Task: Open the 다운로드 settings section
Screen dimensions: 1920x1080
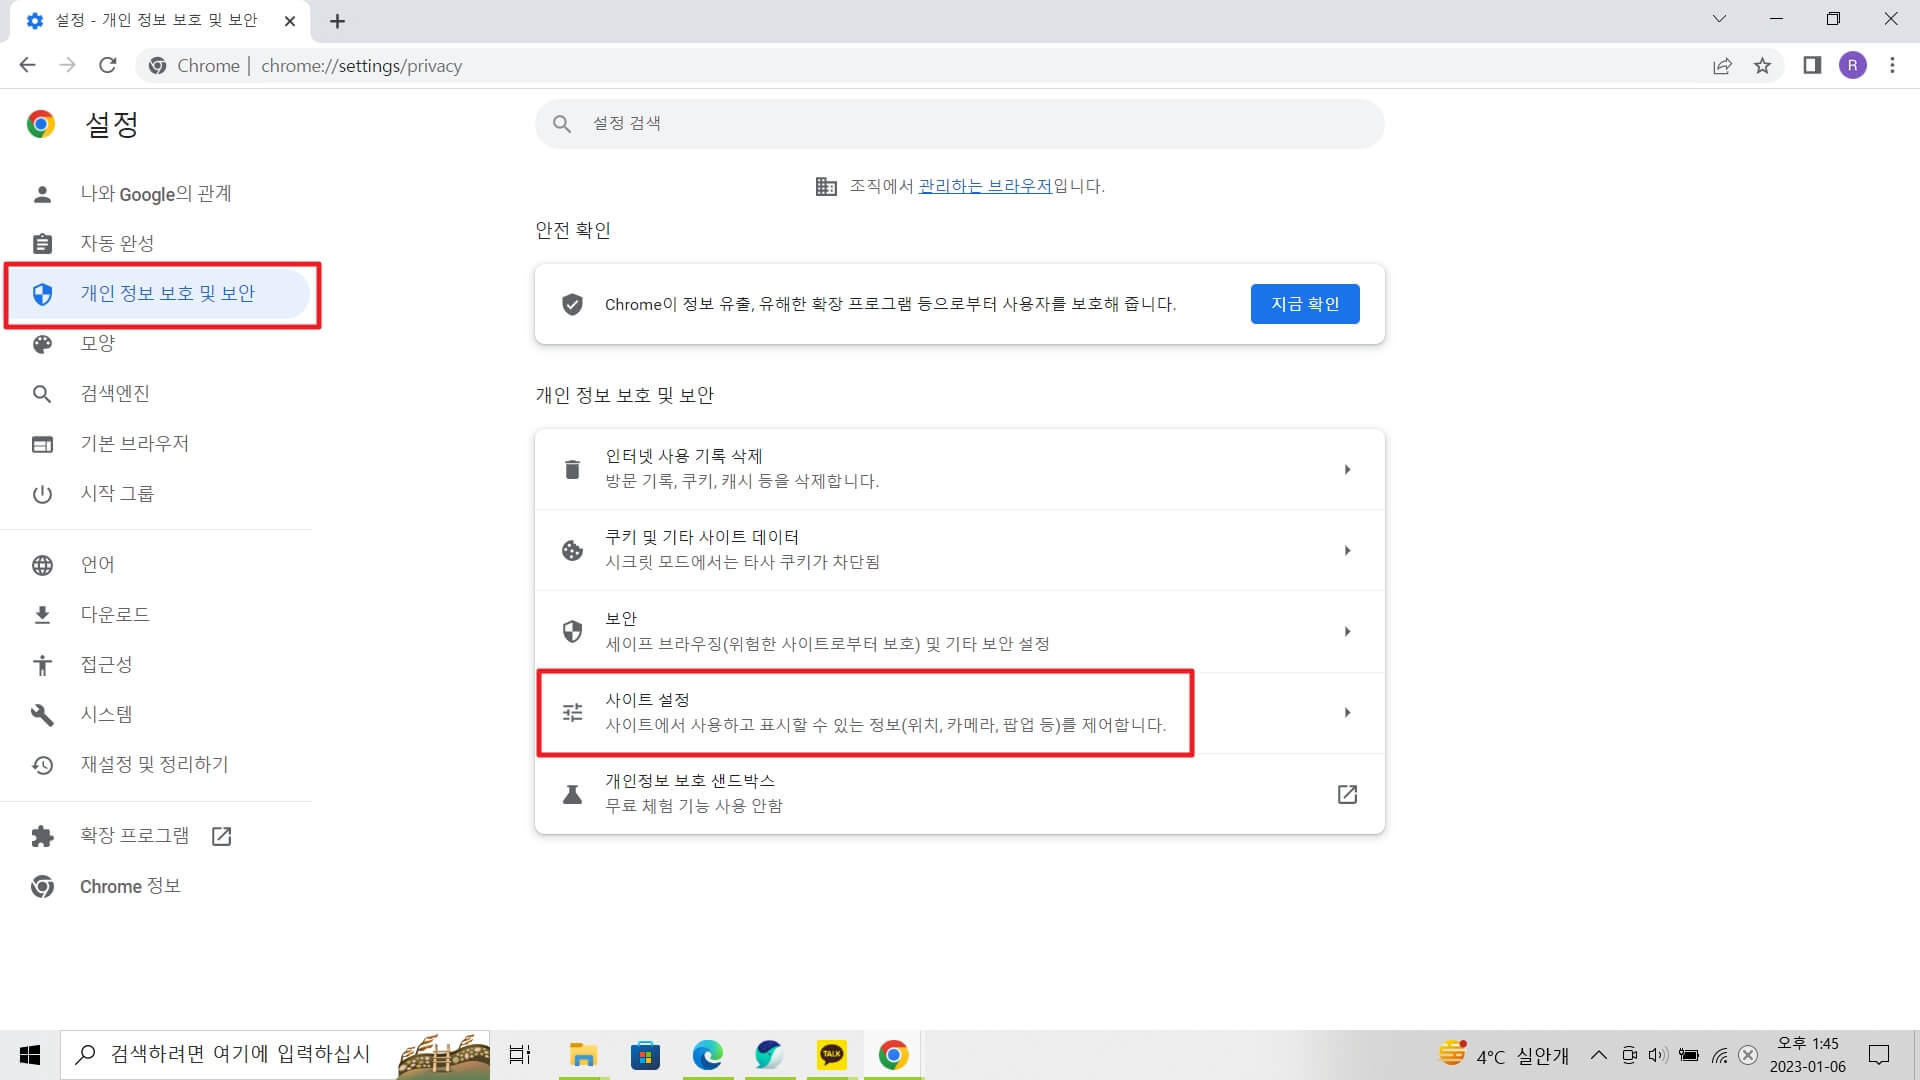Action: pyautogui.click(x=112, y=613)
